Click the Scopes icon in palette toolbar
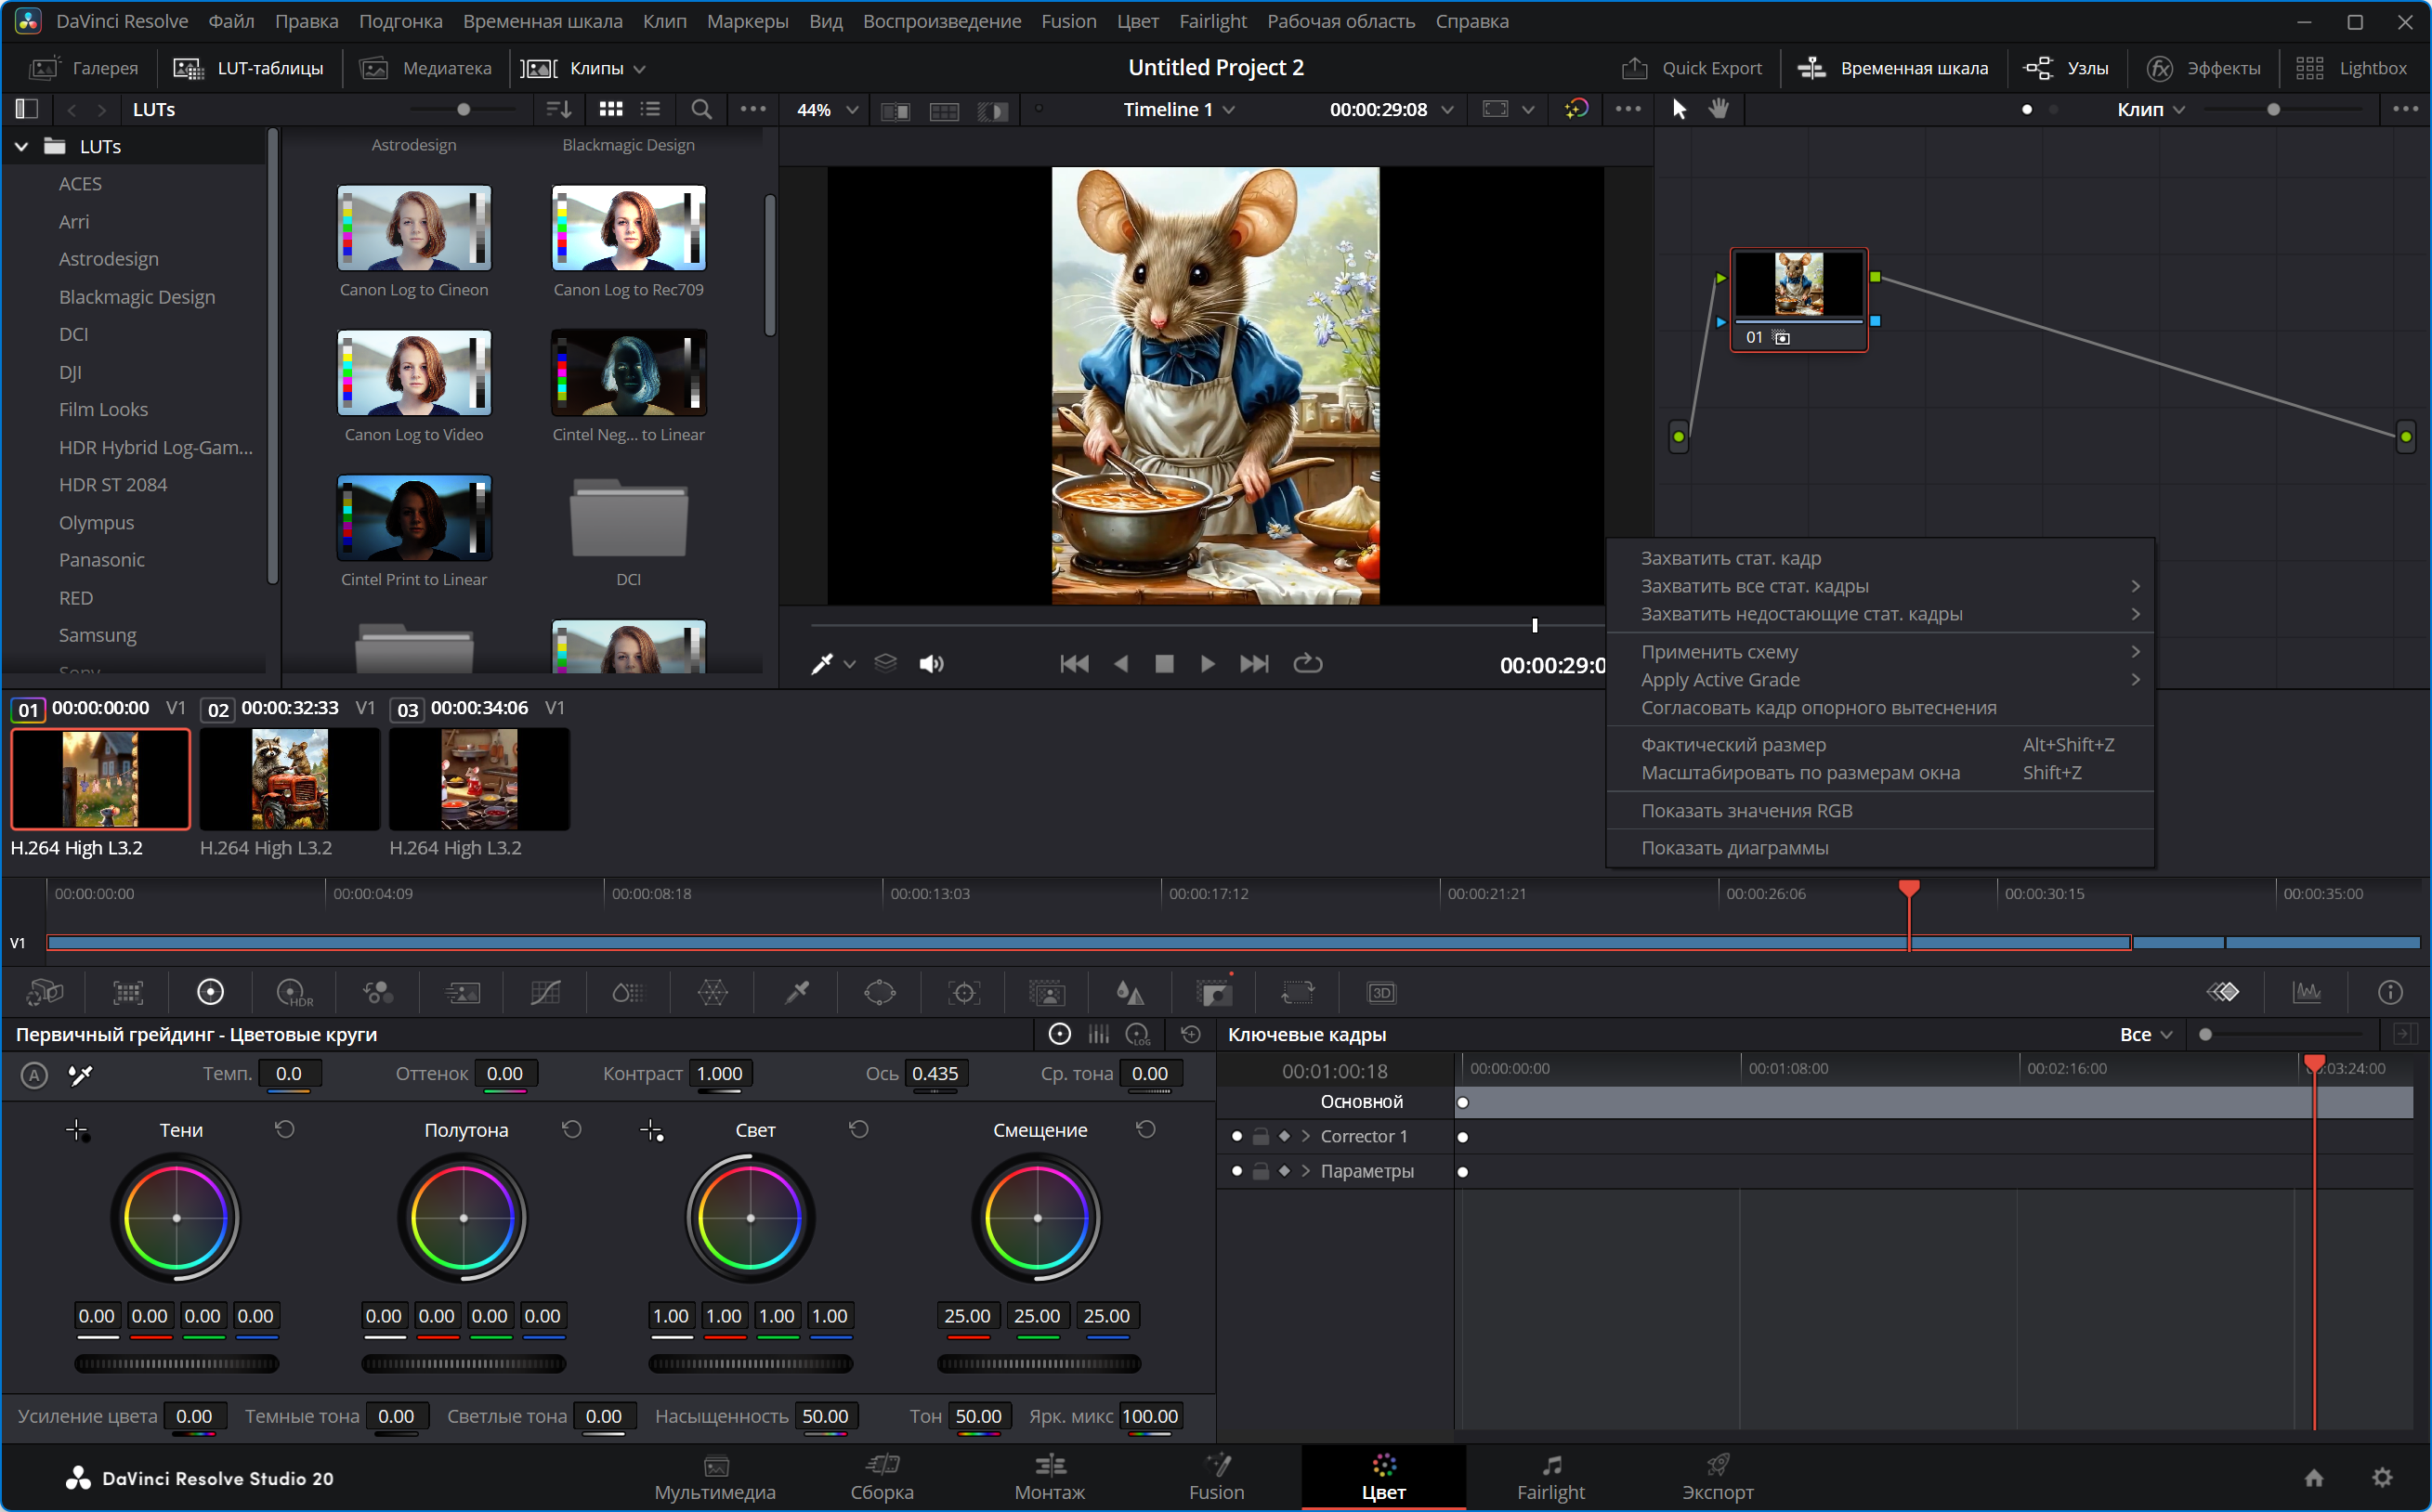The height and width of the screenshot is (1512, 2432). click(x=2307, y=992)
